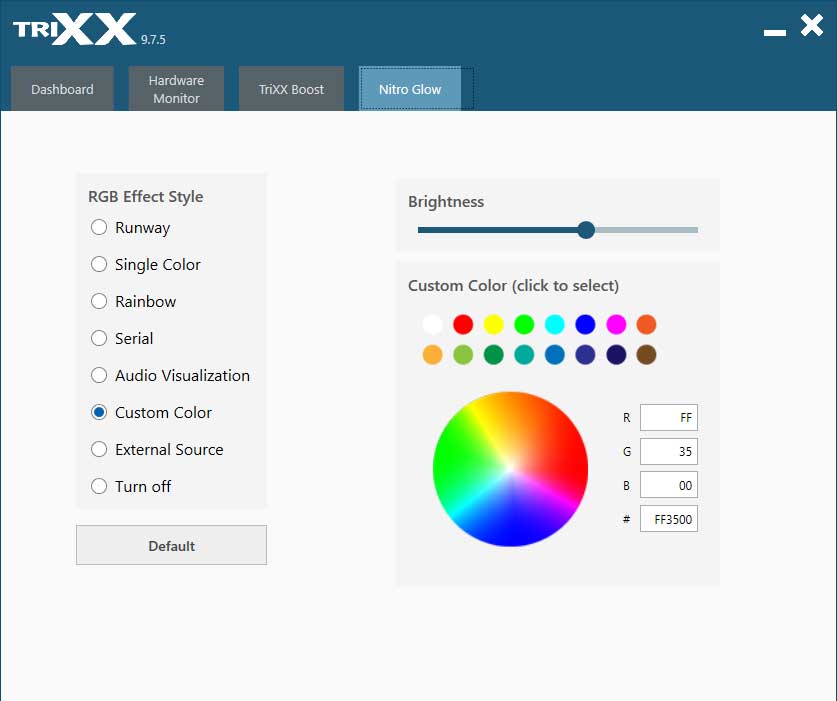This screenshot has width=837, height=701.
Task: Click the TriXX logo
Action: pyautogui.click(x=75, y=29)
